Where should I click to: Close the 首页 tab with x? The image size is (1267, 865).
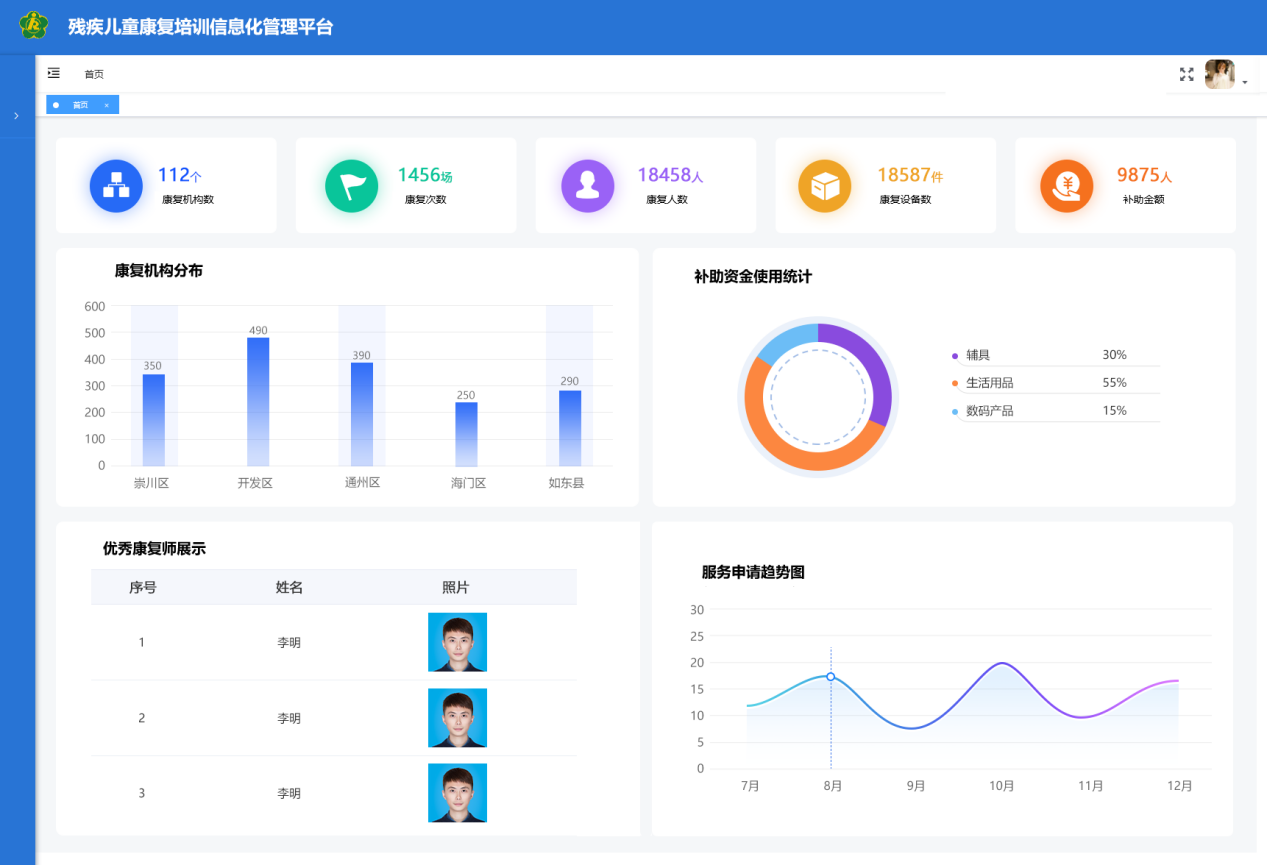coord(107,105)
